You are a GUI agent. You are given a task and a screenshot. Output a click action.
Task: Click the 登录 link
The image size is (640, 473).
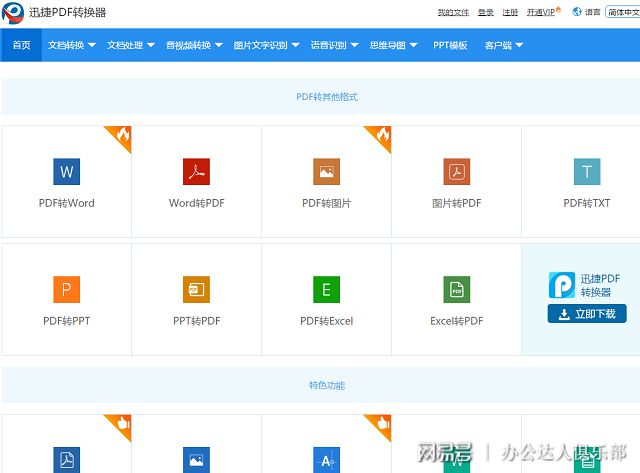(486, 12)
